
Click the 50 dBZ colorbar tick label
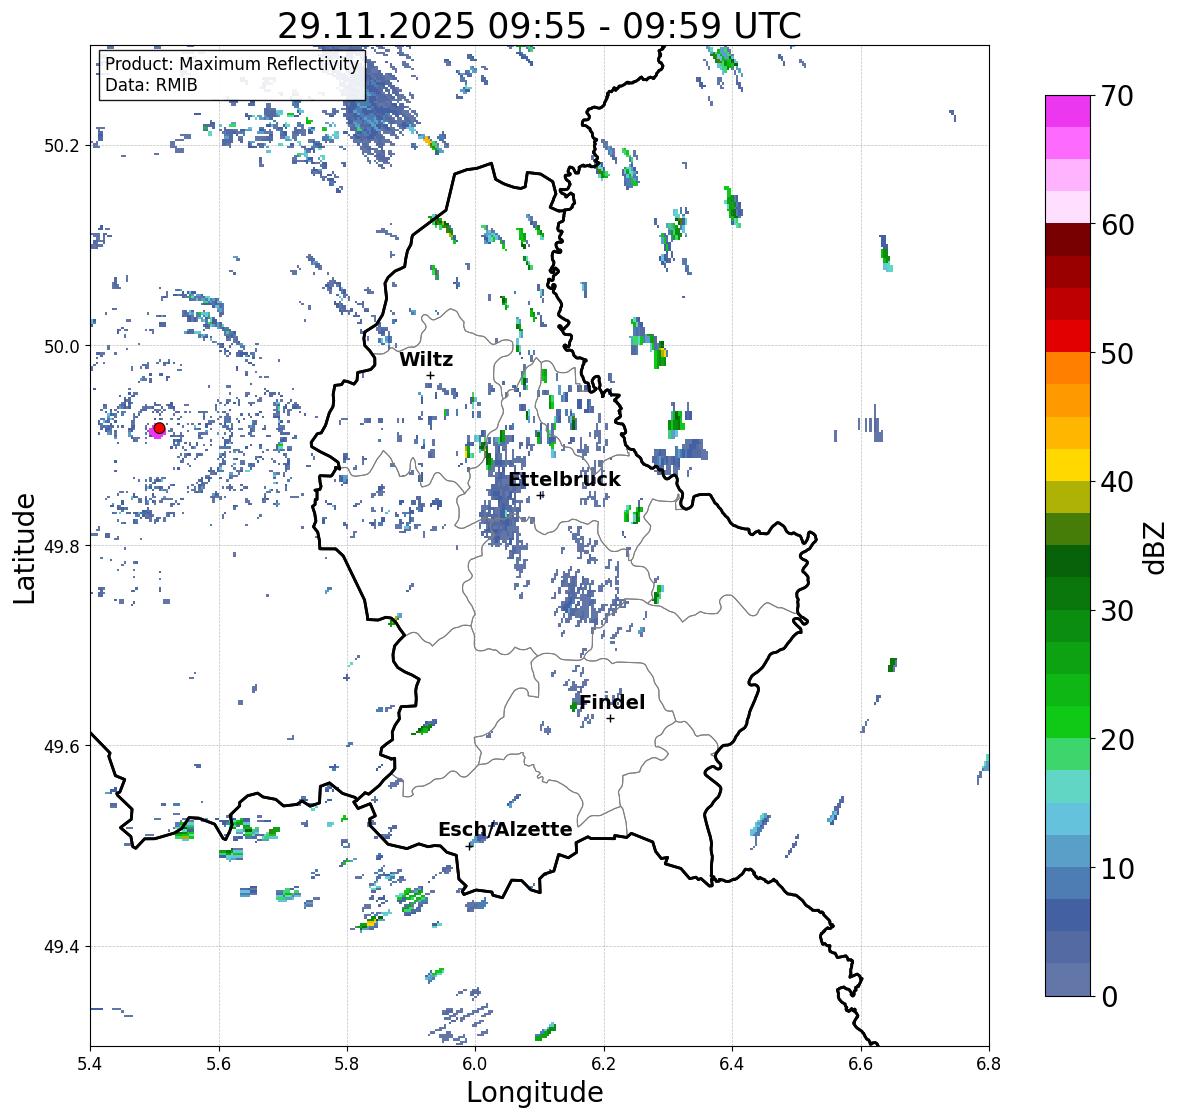(x=1117, y=353)
